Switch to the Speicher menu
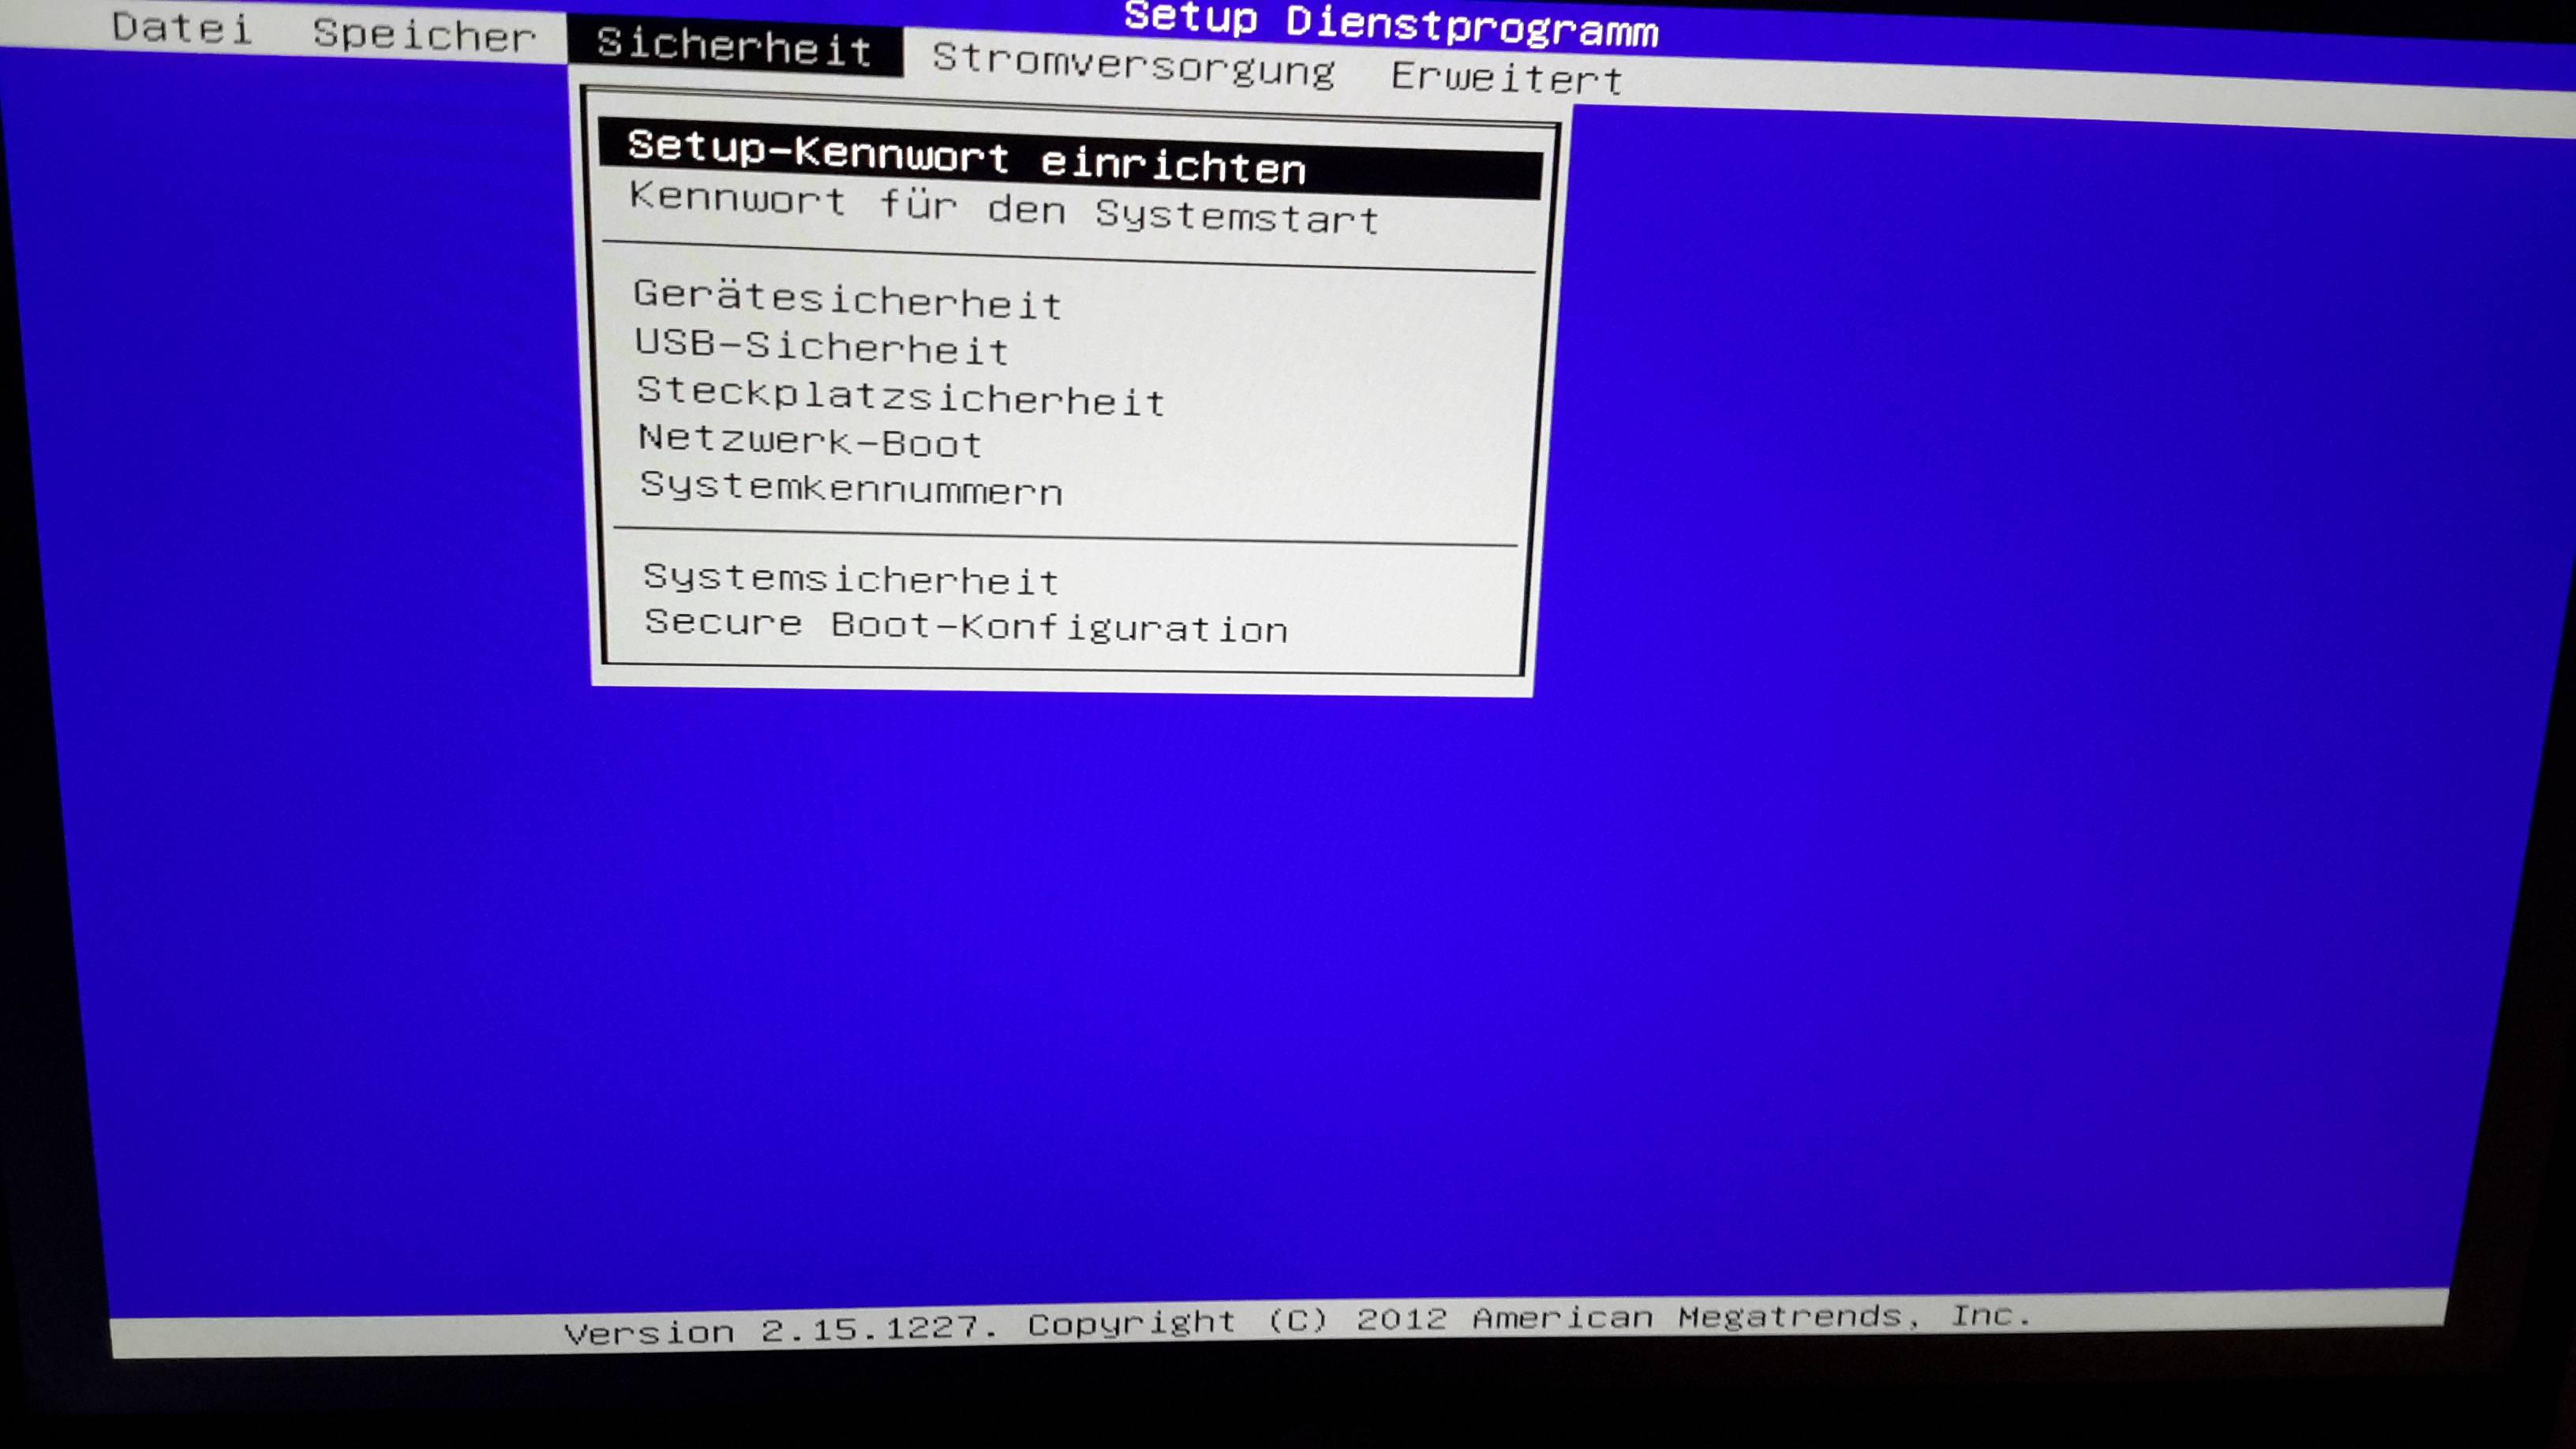This screenshot has width=2576, height=1449. tap(424, 36)
